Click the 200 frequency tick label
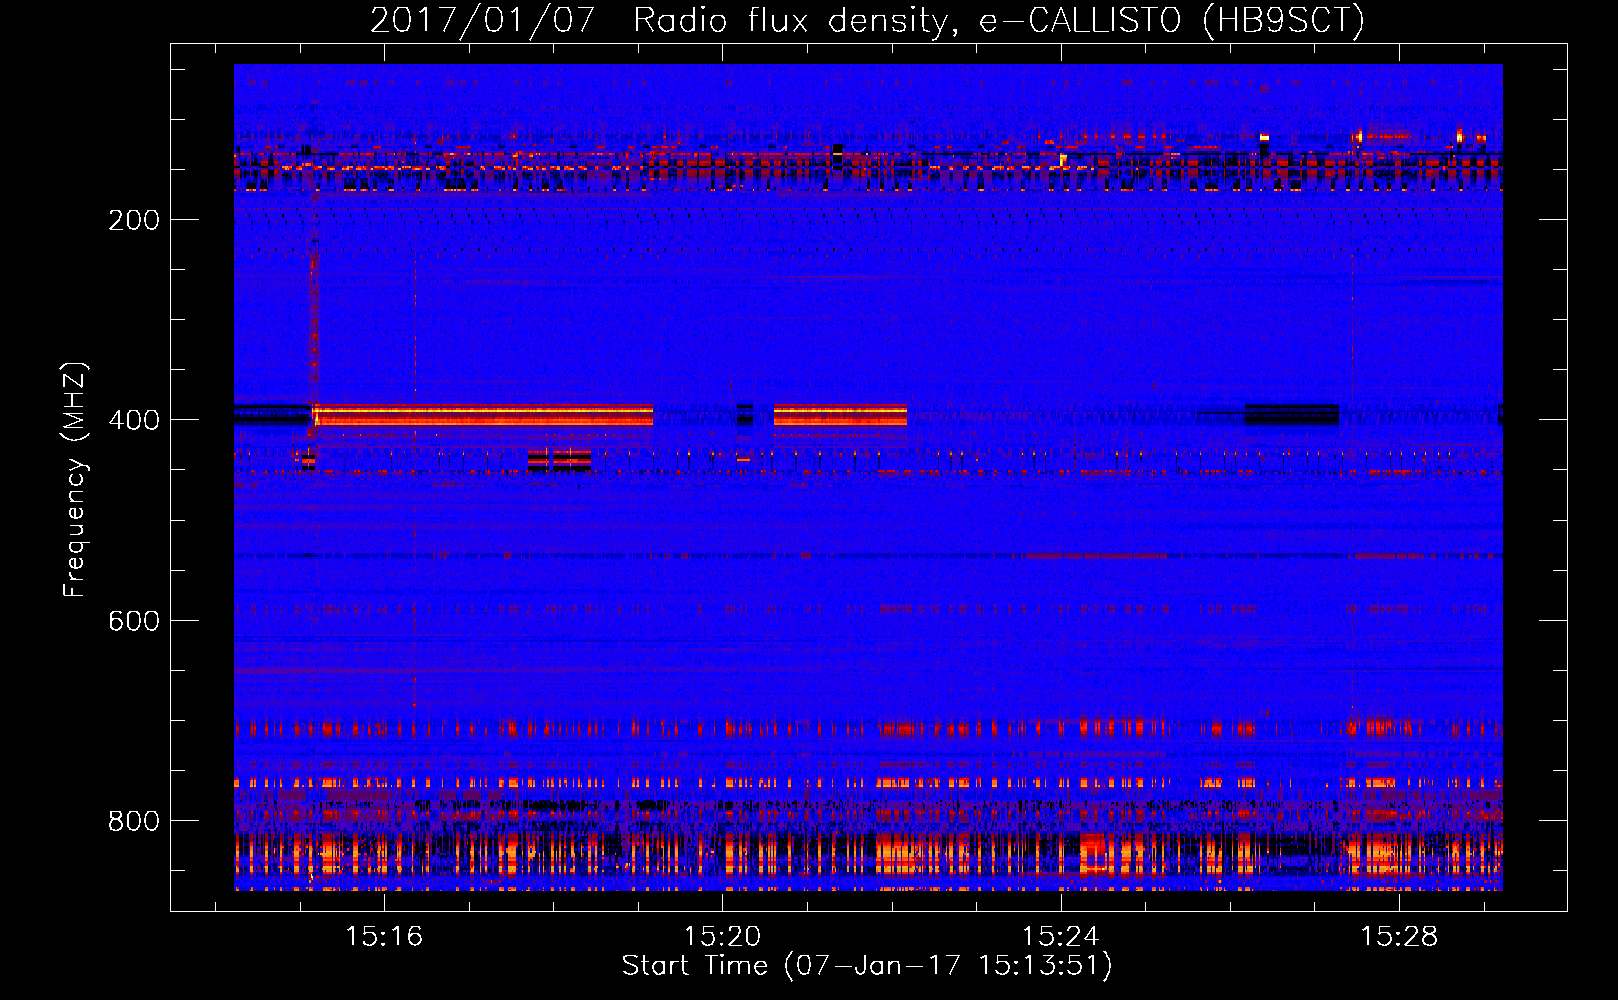Image resolution: width=1618 pixels, height=1000 pixels. click(x=134, y=220)
